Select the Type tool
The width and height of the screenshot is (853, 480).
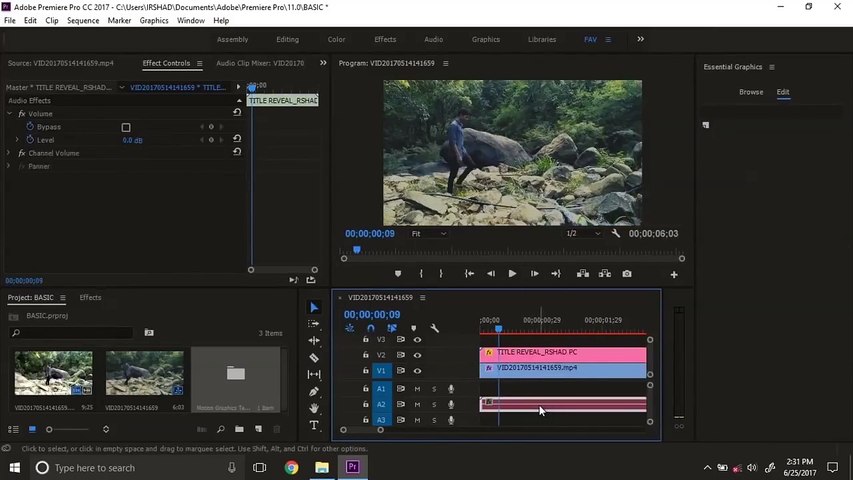coord(314,425)
